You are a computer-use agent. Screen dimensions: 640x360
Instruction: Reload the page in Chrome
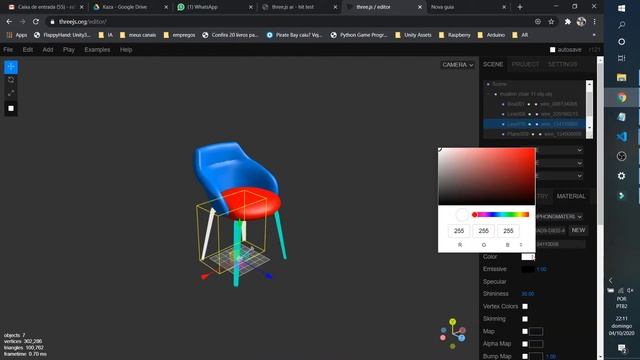tap(36, 22)
